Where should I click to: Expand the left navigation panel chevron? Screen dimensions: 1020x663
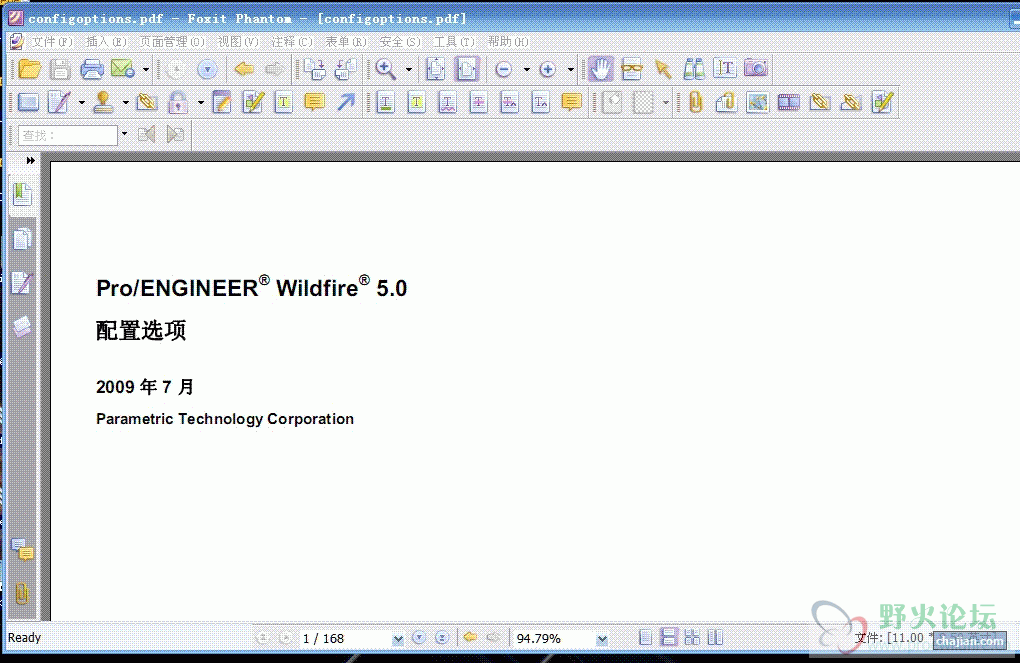(31, 160)
